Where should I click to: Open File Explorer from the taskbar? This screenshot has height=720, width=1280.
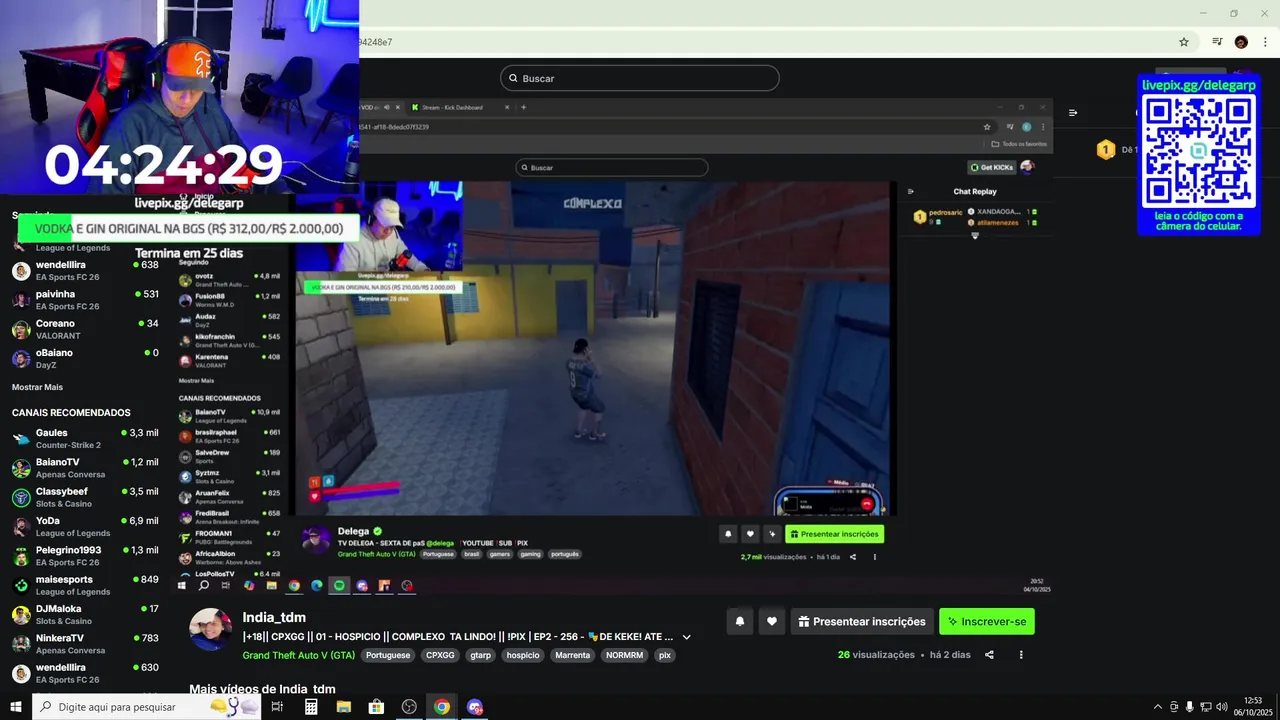(x=344, y=707)
